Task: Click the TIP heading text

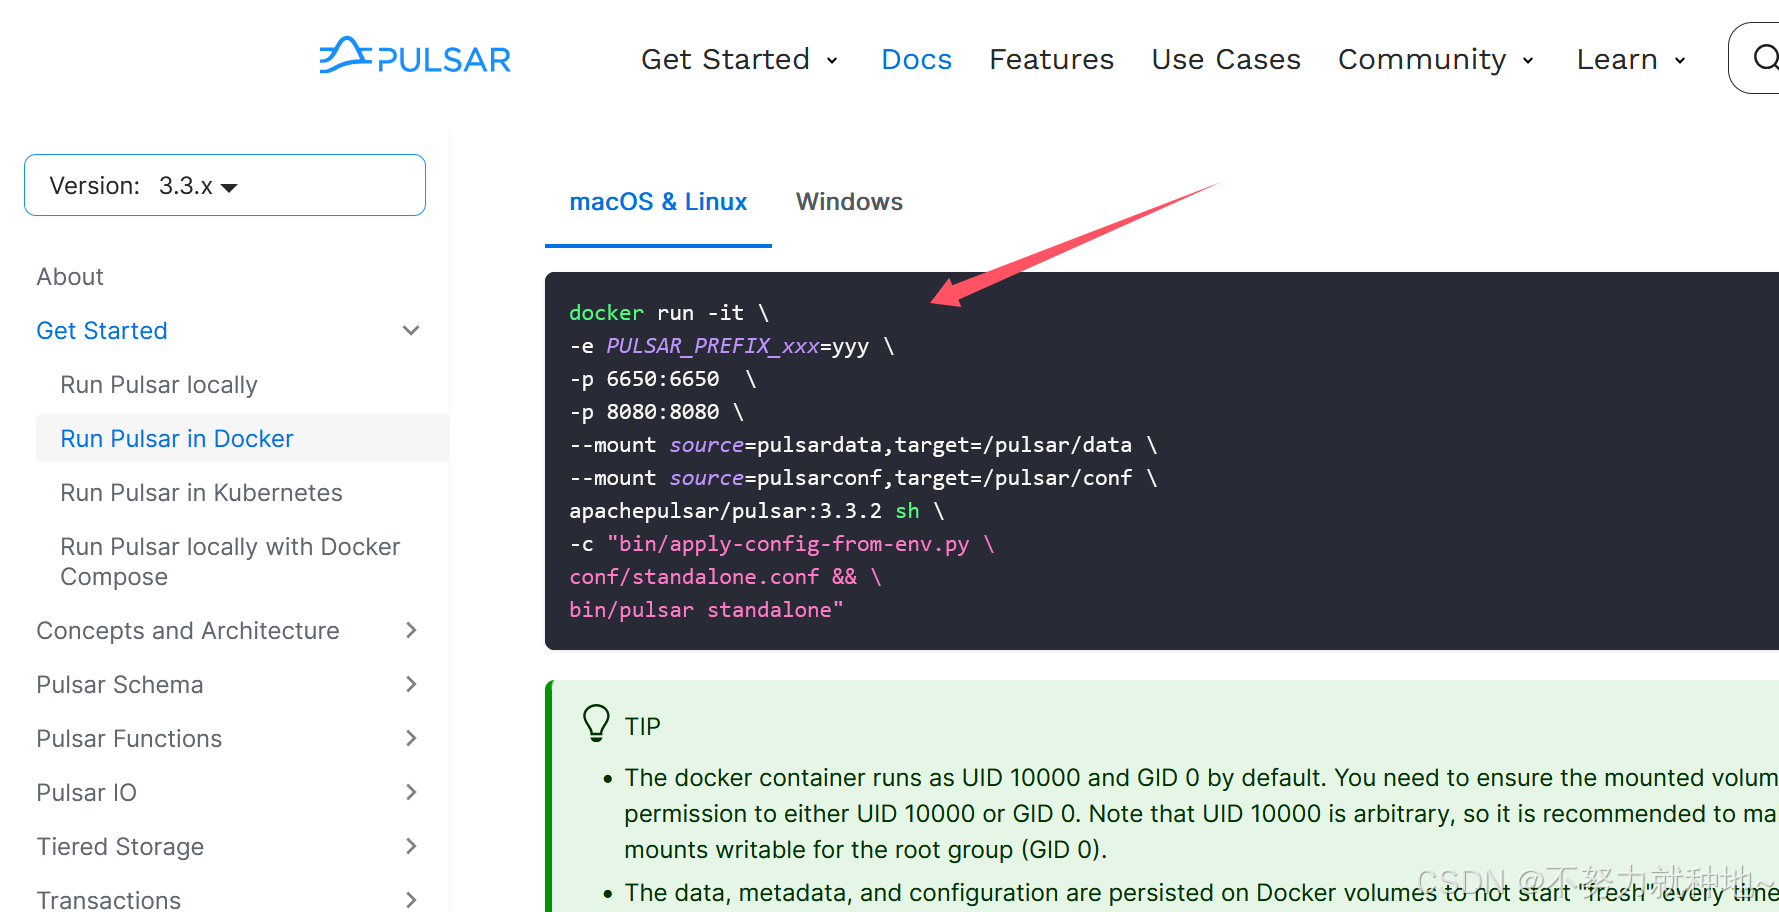Action: tap(643, 727)
